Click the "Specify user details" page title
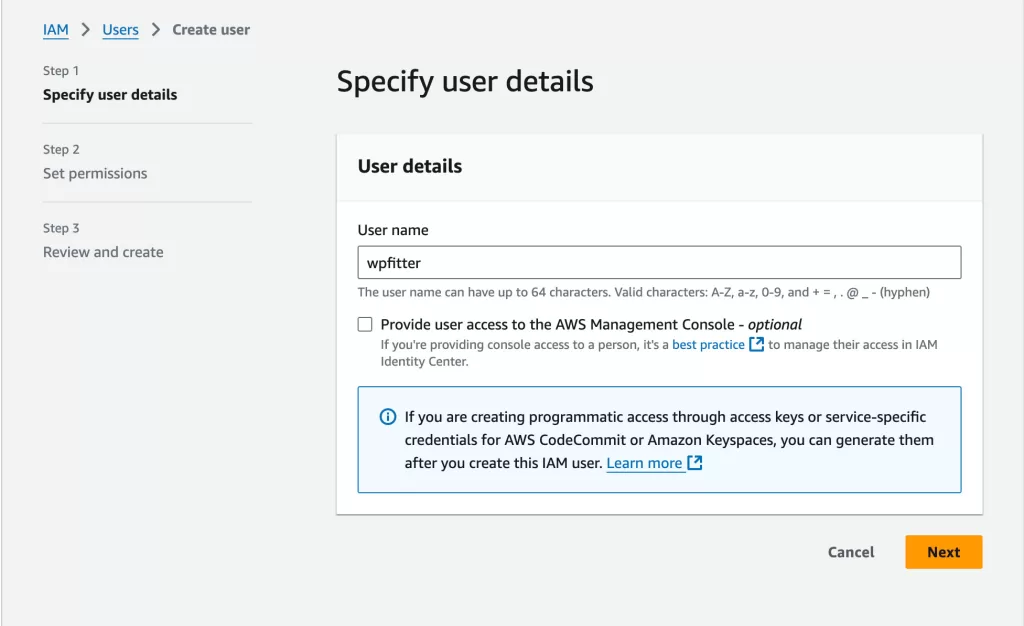This screenshot has height=626, width=1024. coord(465,81)
